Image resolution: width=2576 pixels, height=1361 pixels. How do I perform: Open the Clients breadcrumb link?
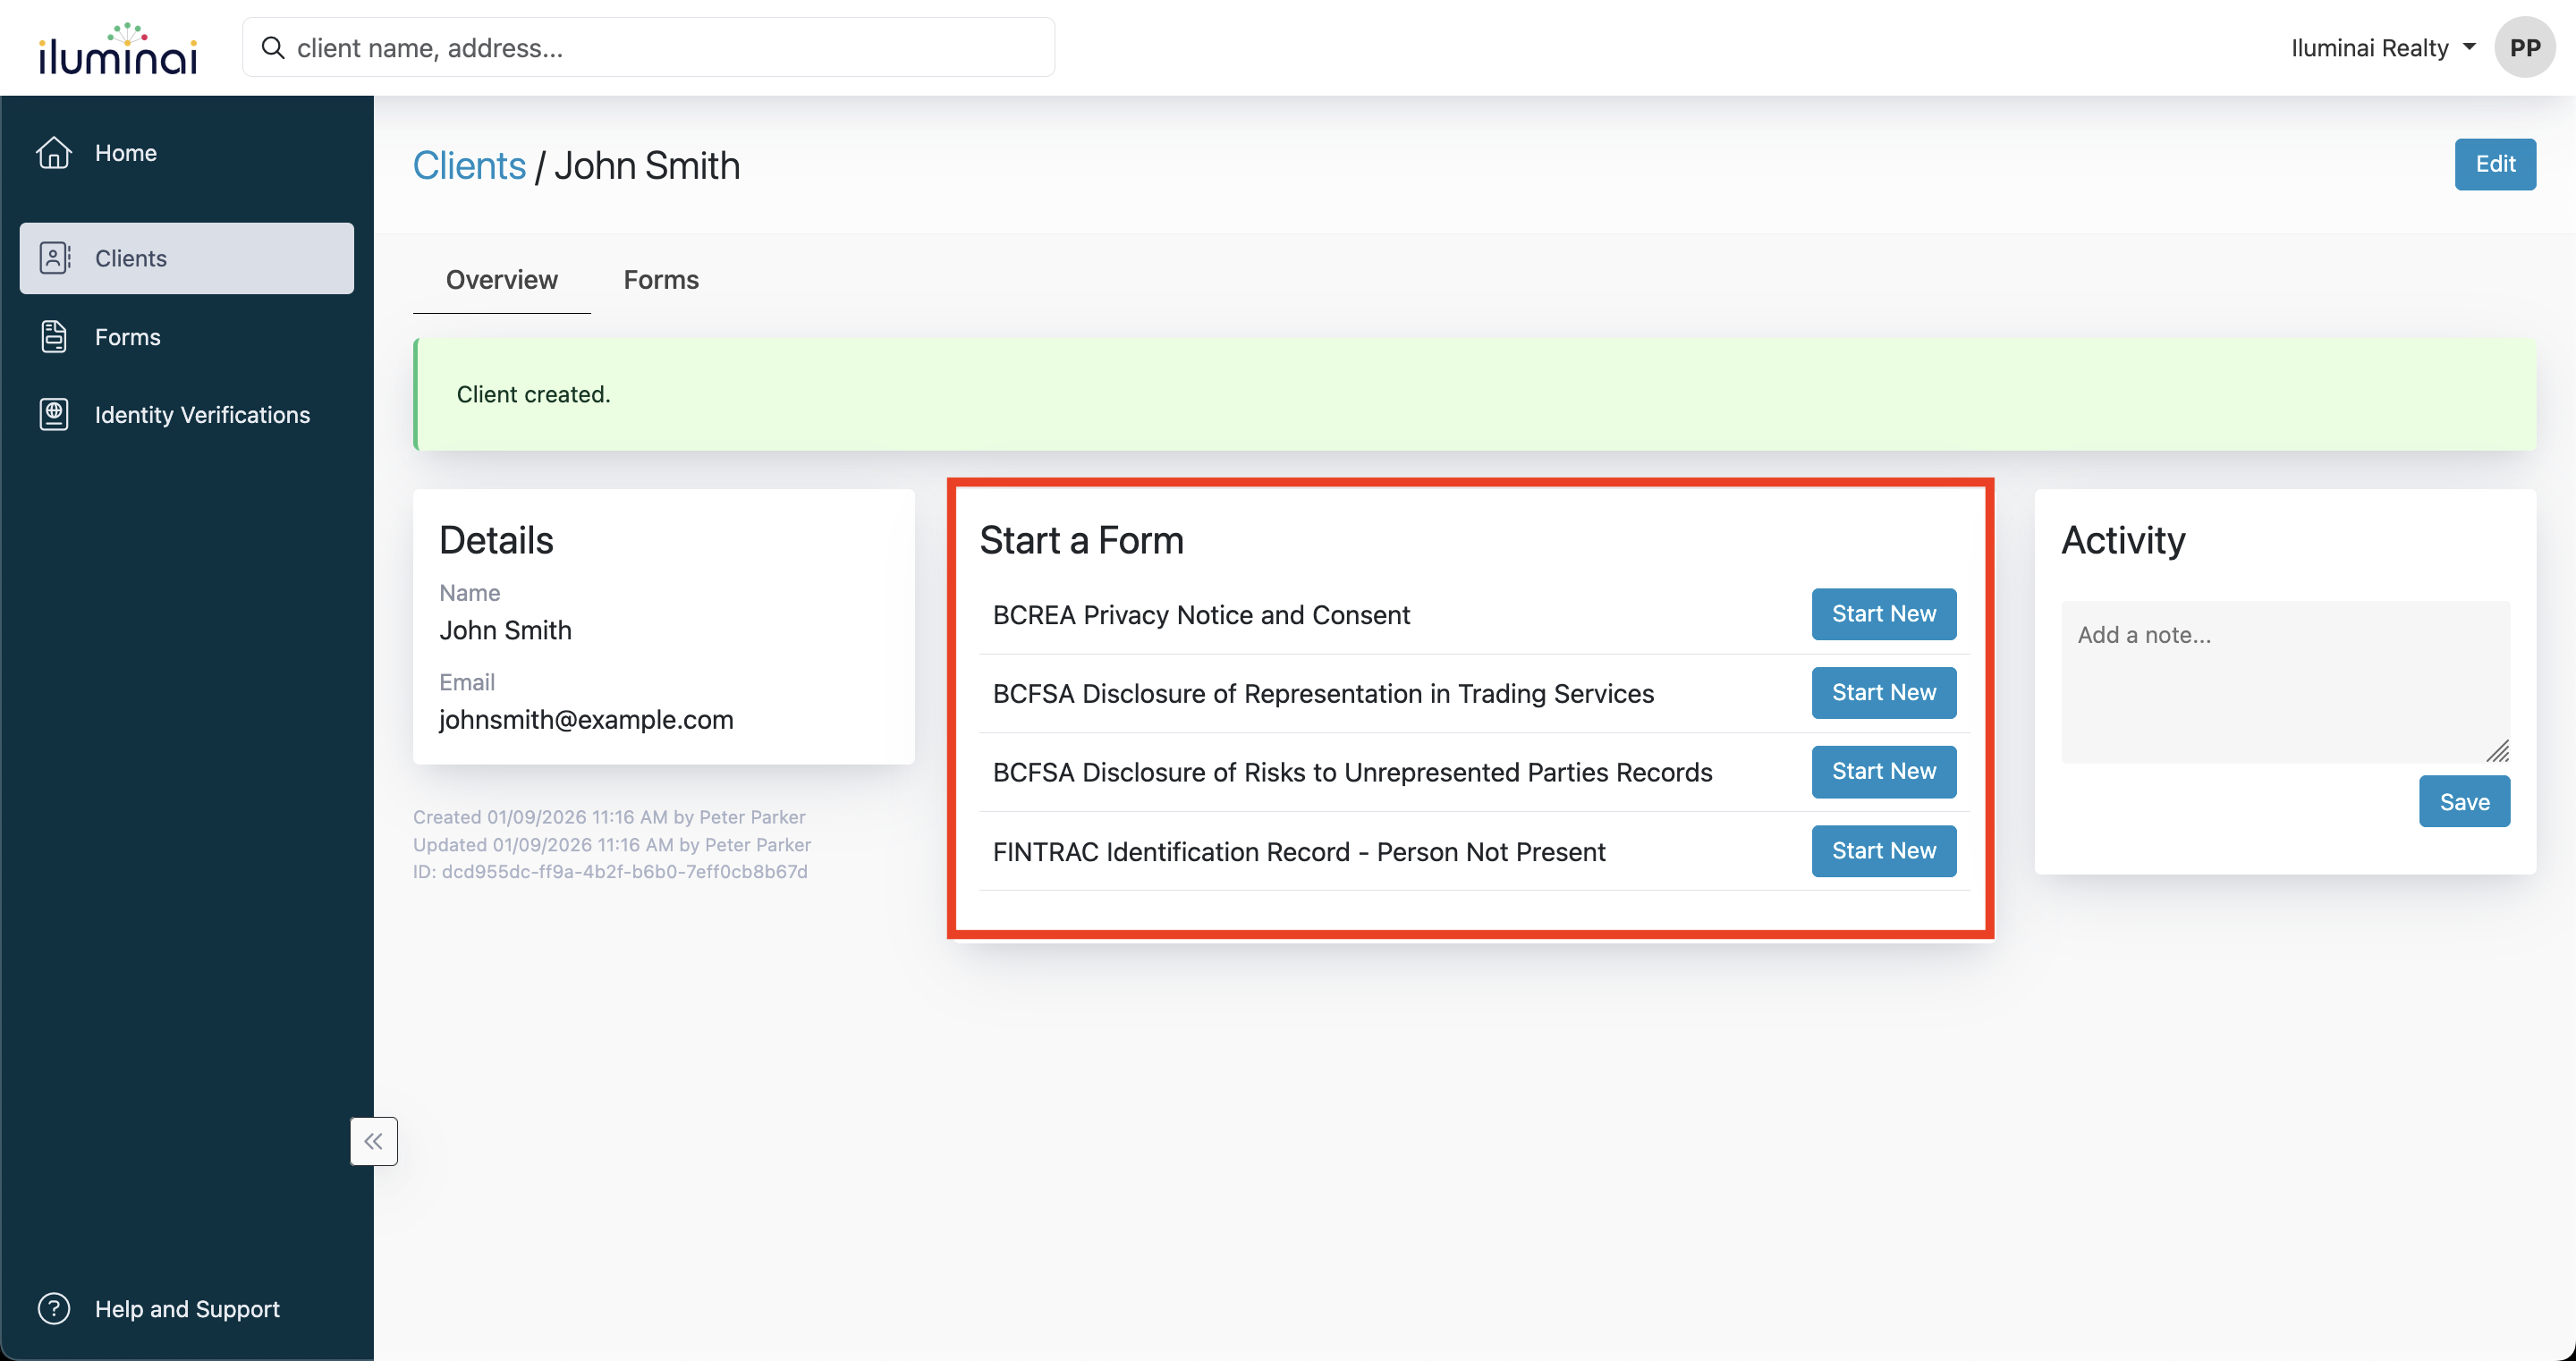pos(469,166)
